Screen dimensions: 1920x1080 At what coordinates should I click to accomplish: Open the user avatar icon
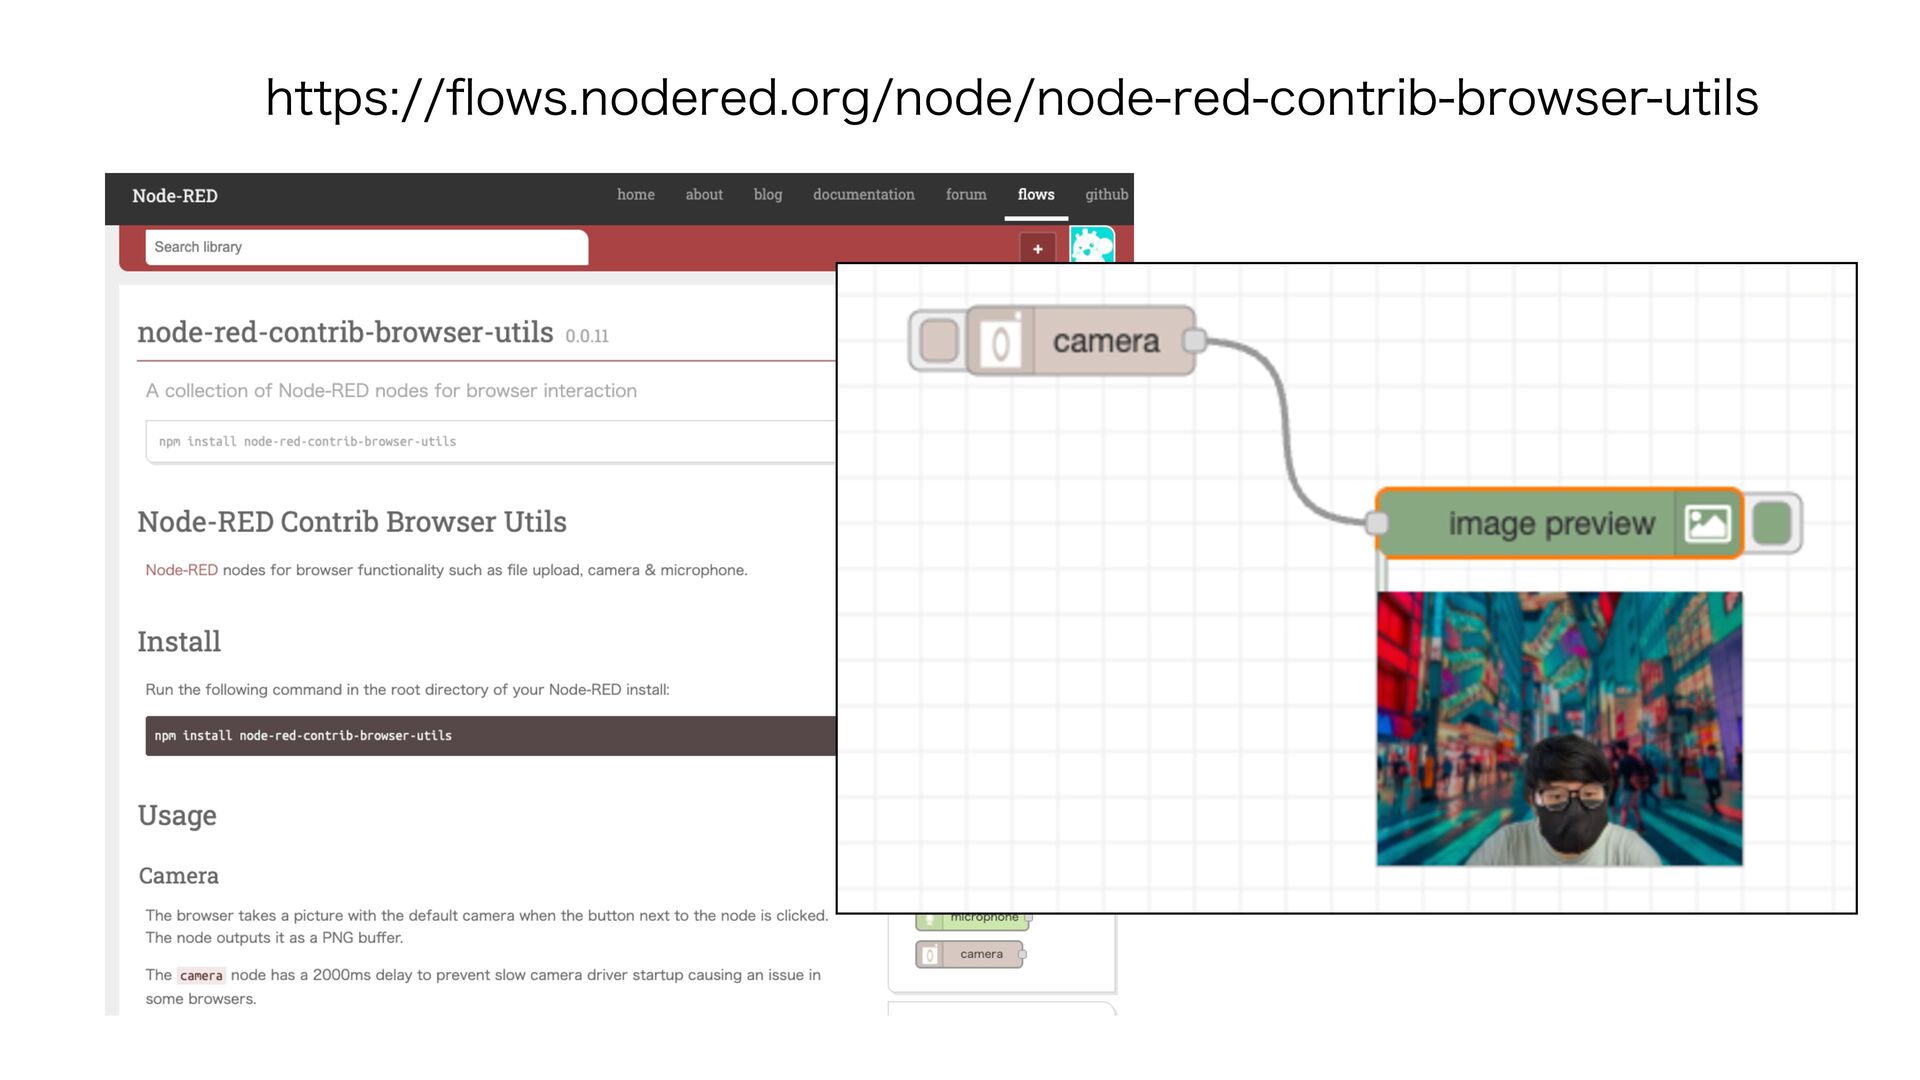coord(1092,245)
